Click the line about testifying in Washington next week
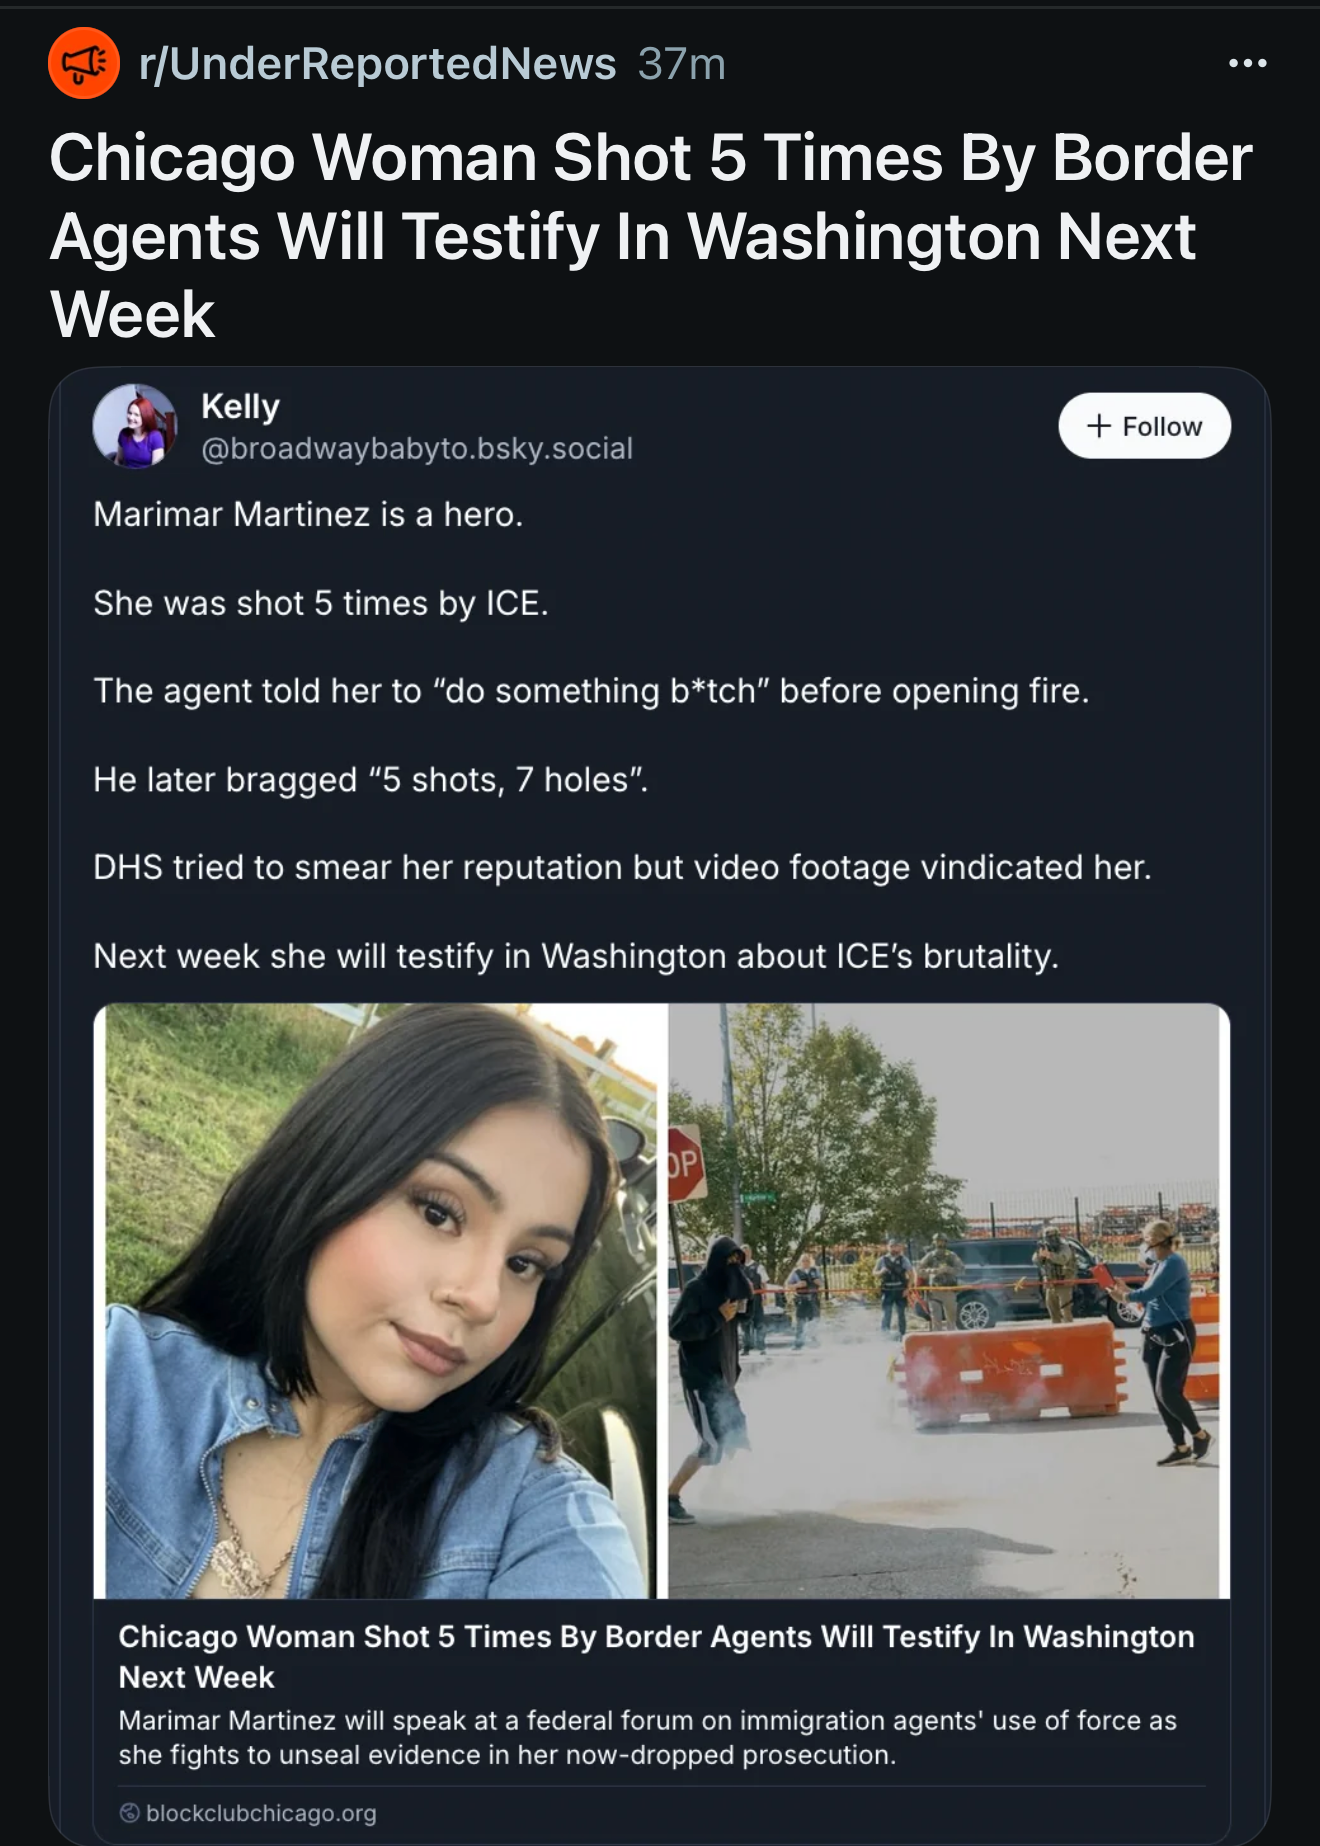 (576, 956)
